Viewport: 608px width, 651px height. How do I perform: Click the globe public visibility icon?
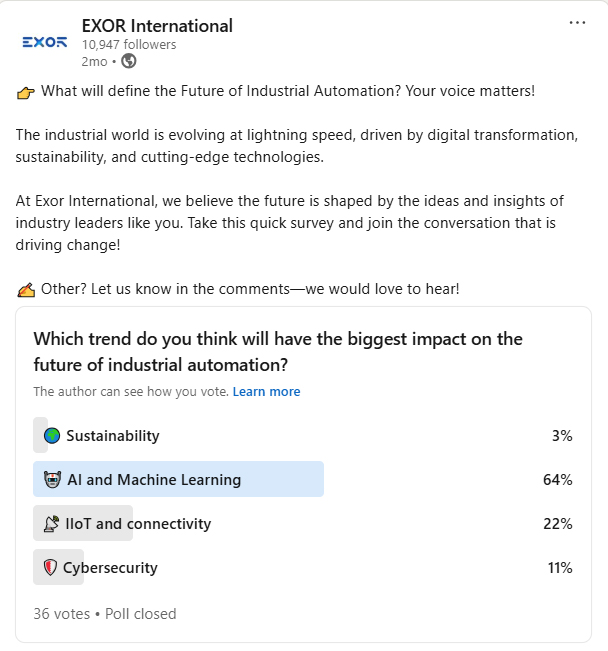coord(128,61)
